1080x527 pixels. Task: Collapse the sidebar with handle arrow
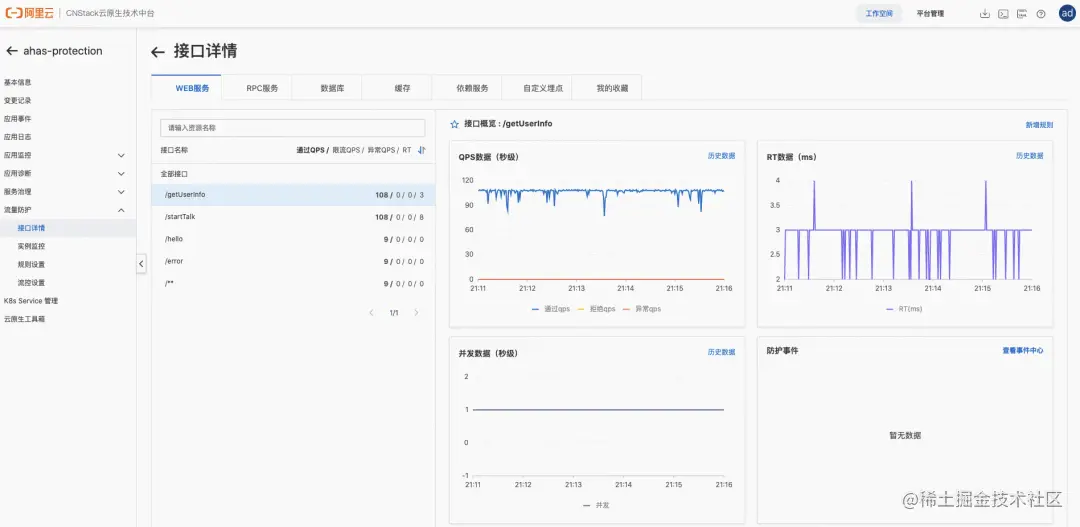pyautogui.click(x=141, y=263)
